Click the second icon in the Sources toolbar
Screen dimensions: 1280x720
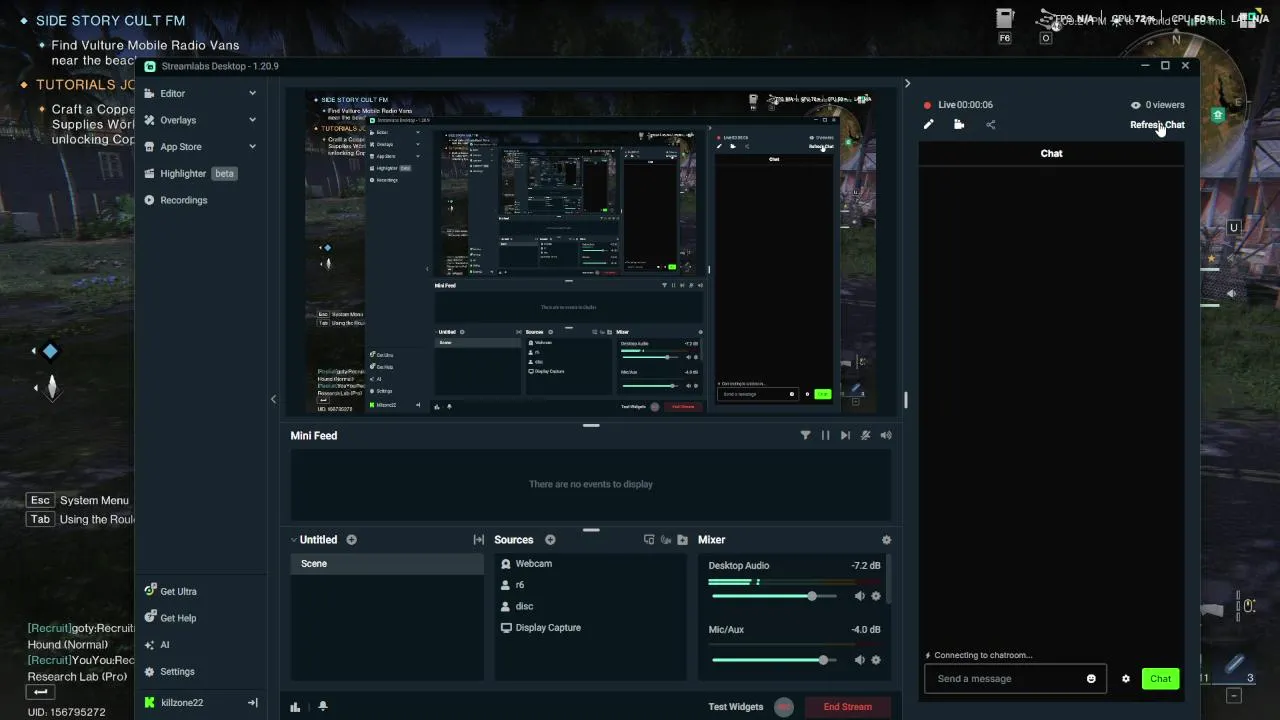click(x=666, y=540)
